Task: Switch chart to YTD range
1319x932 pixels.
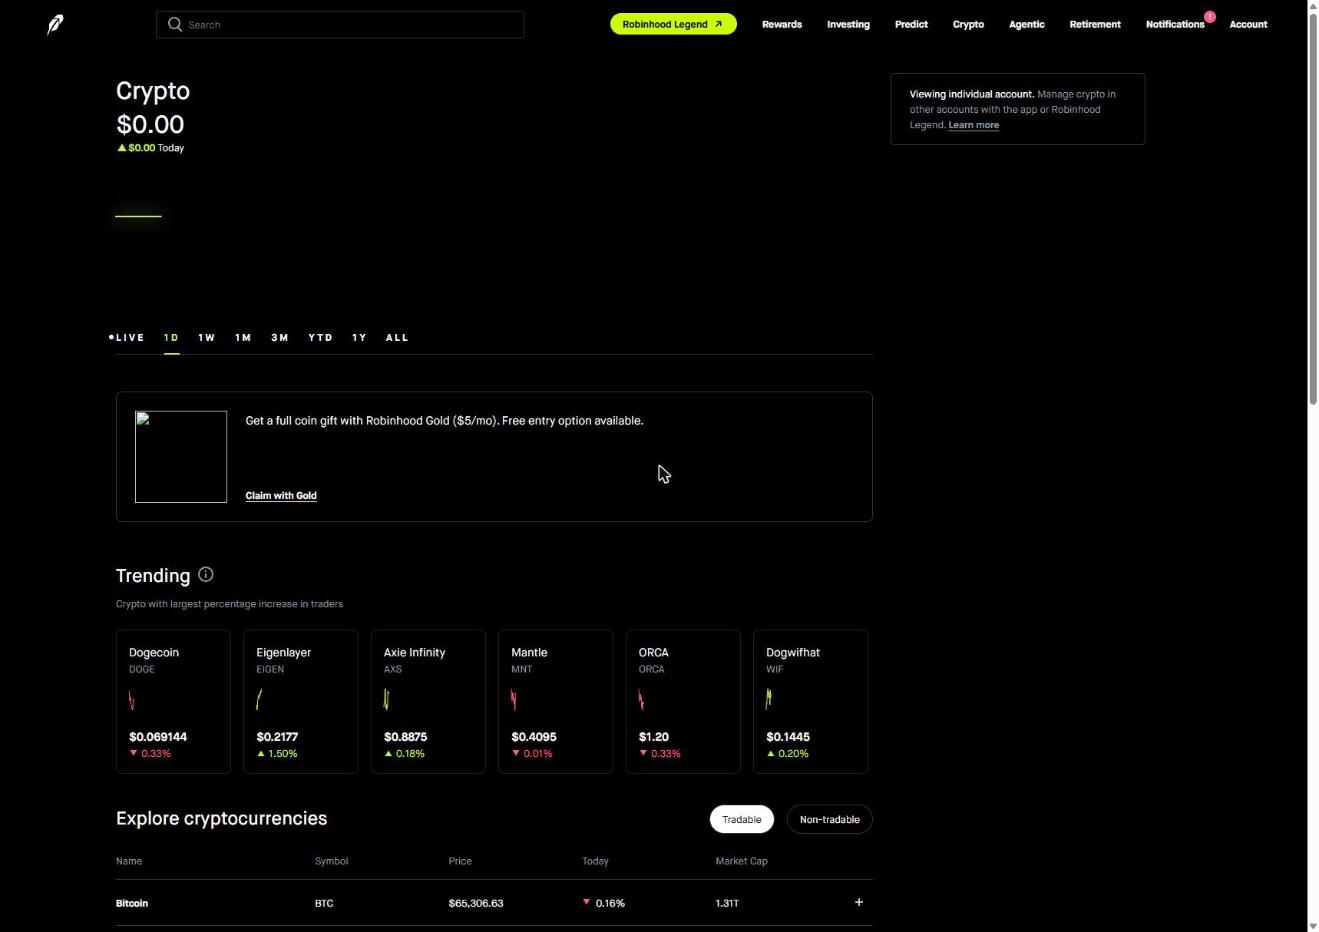Action: point(320,338)
